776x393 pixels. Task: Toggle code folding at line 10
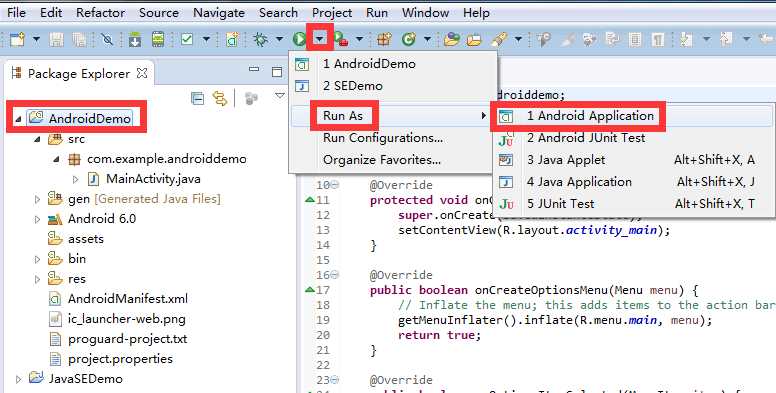tap(335, 185)
